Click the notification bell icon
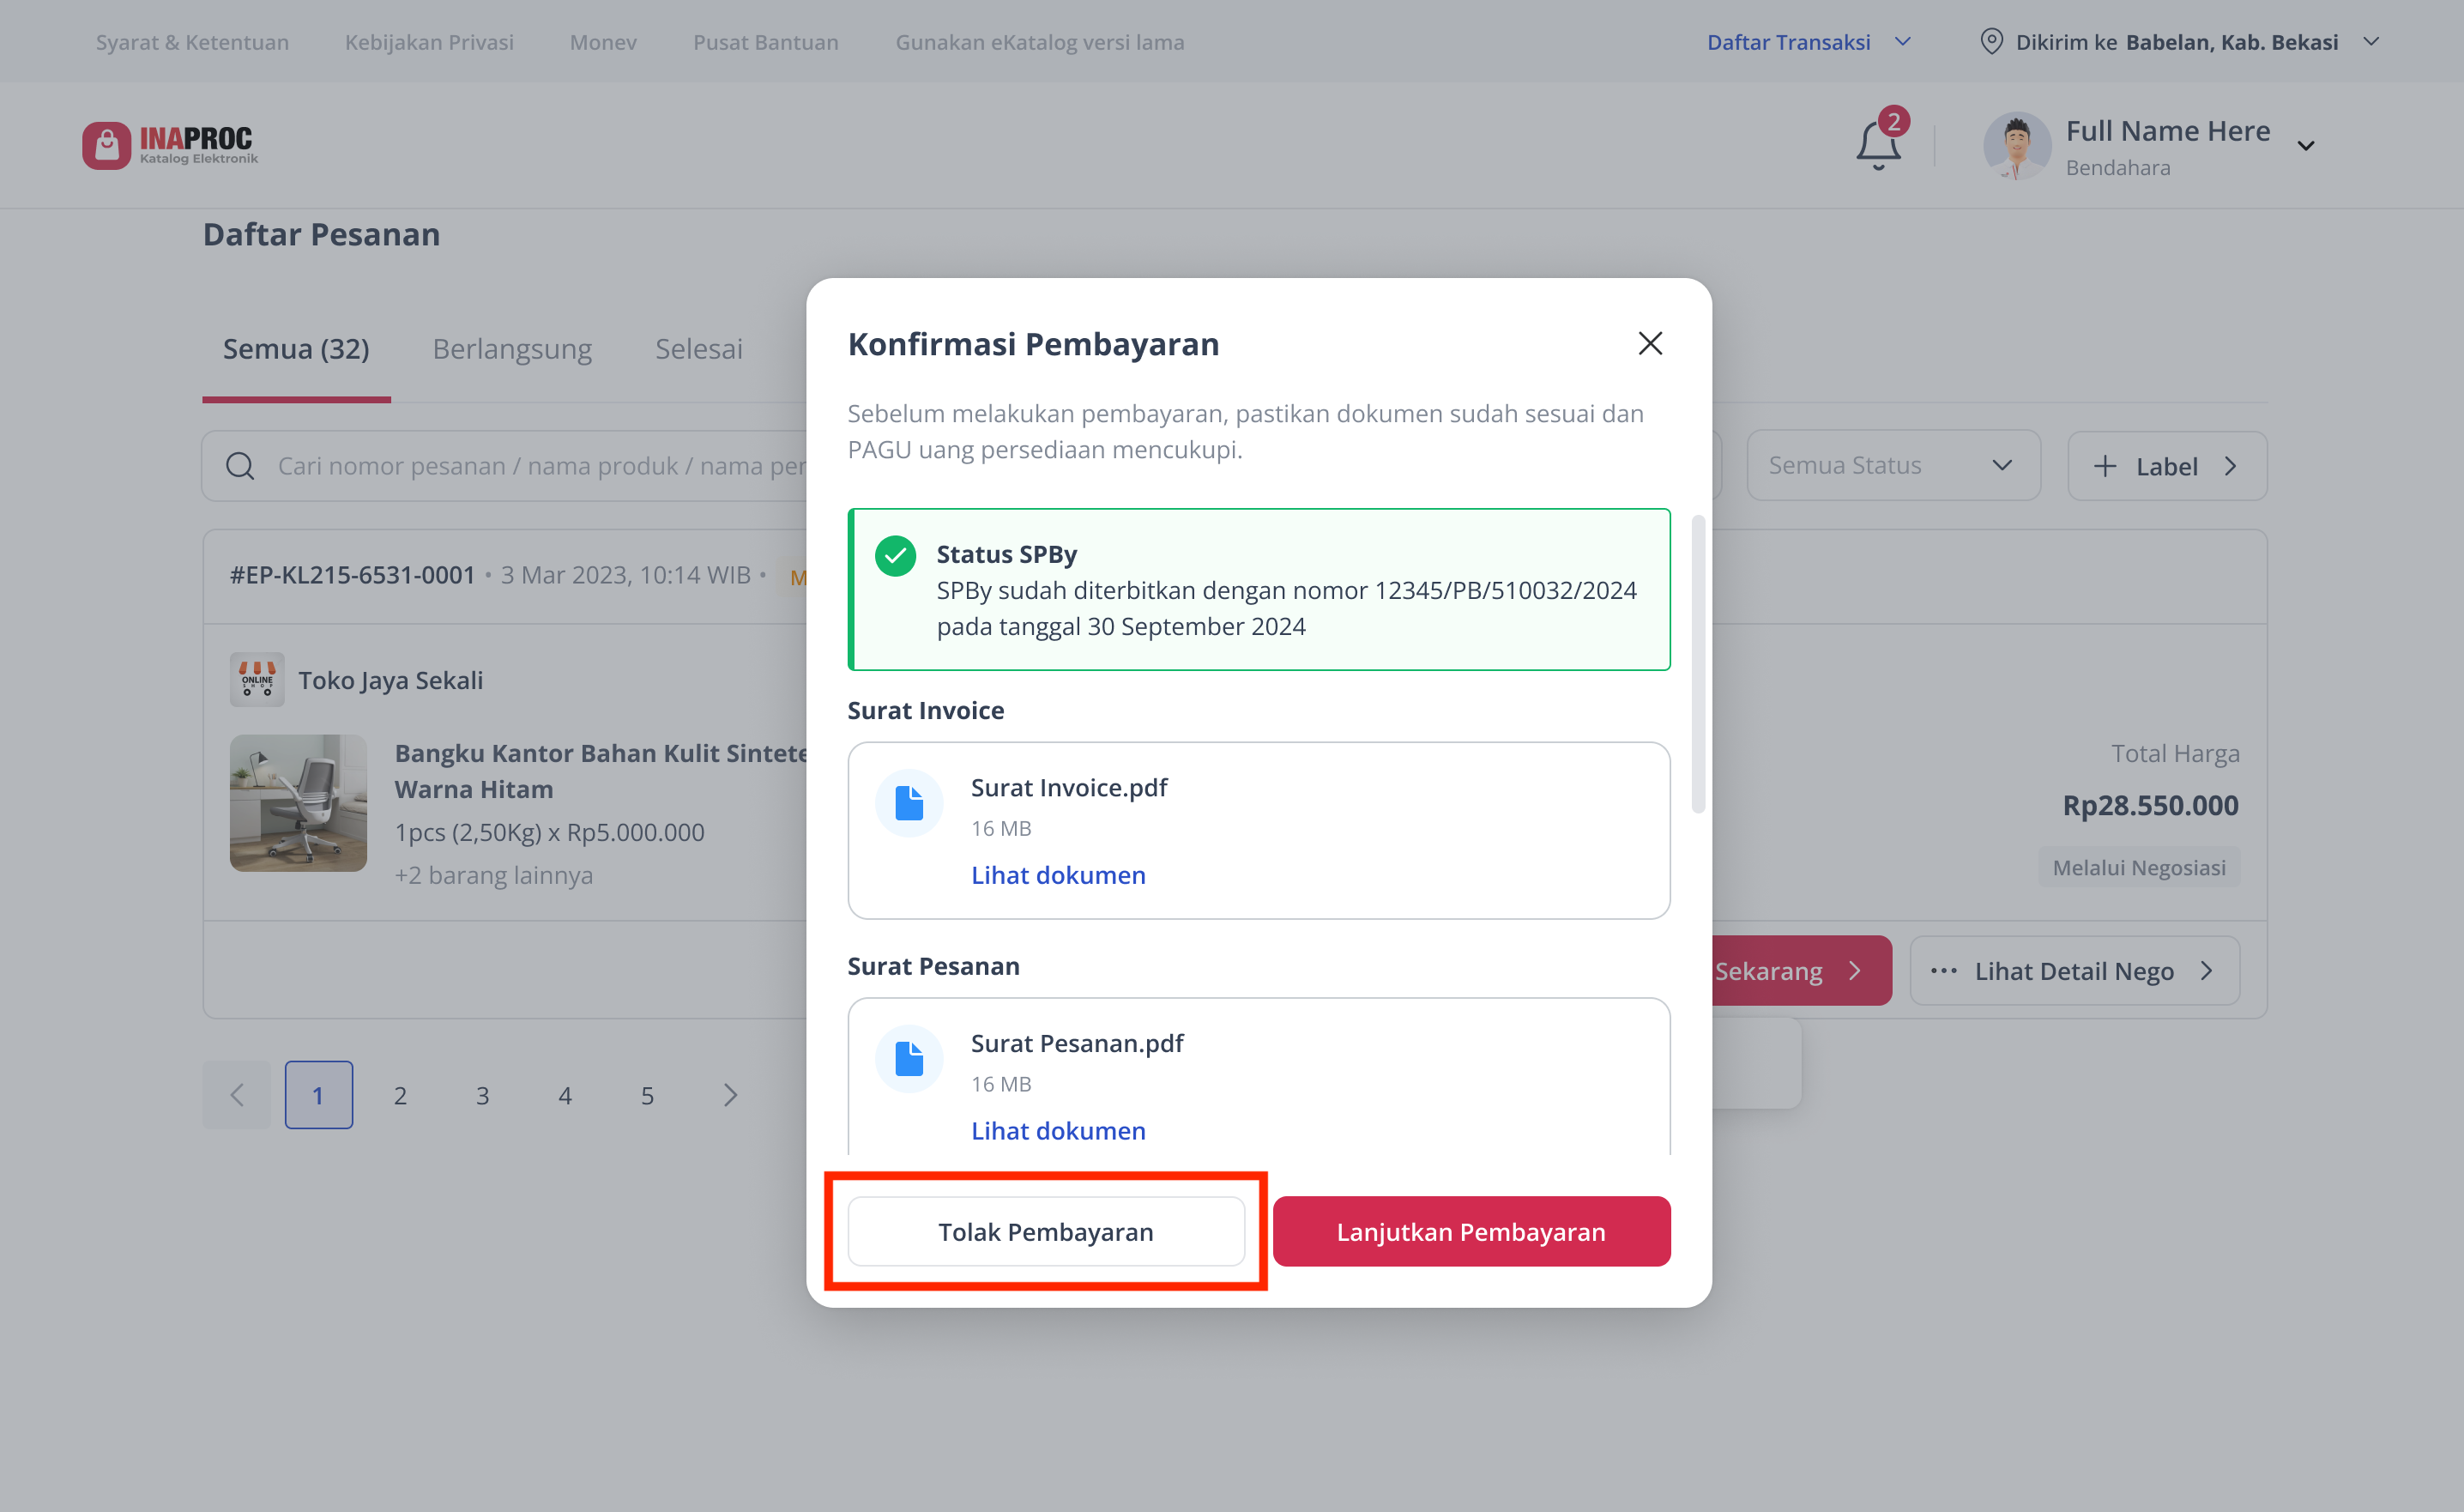Viewport: 2464px width, 1512px height. 1878,144
